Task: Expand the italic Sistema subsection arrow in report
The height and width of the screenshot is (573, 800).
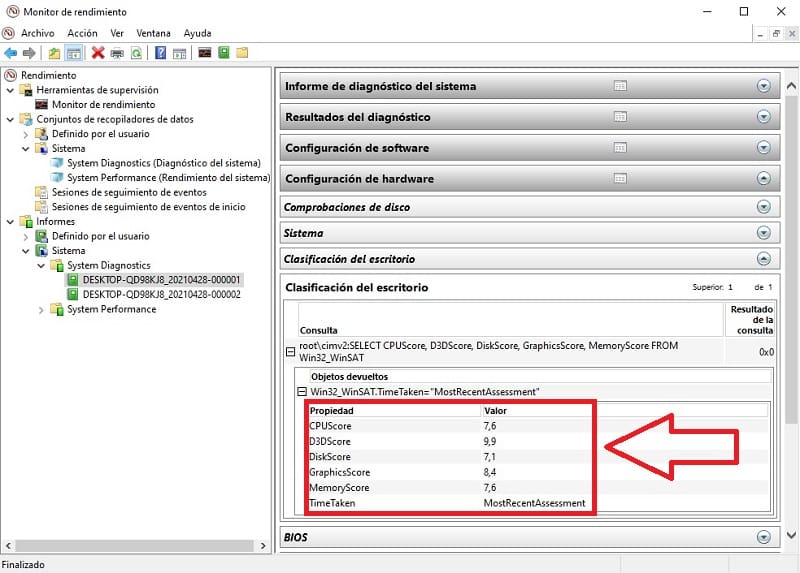Action: click(763, 233)
